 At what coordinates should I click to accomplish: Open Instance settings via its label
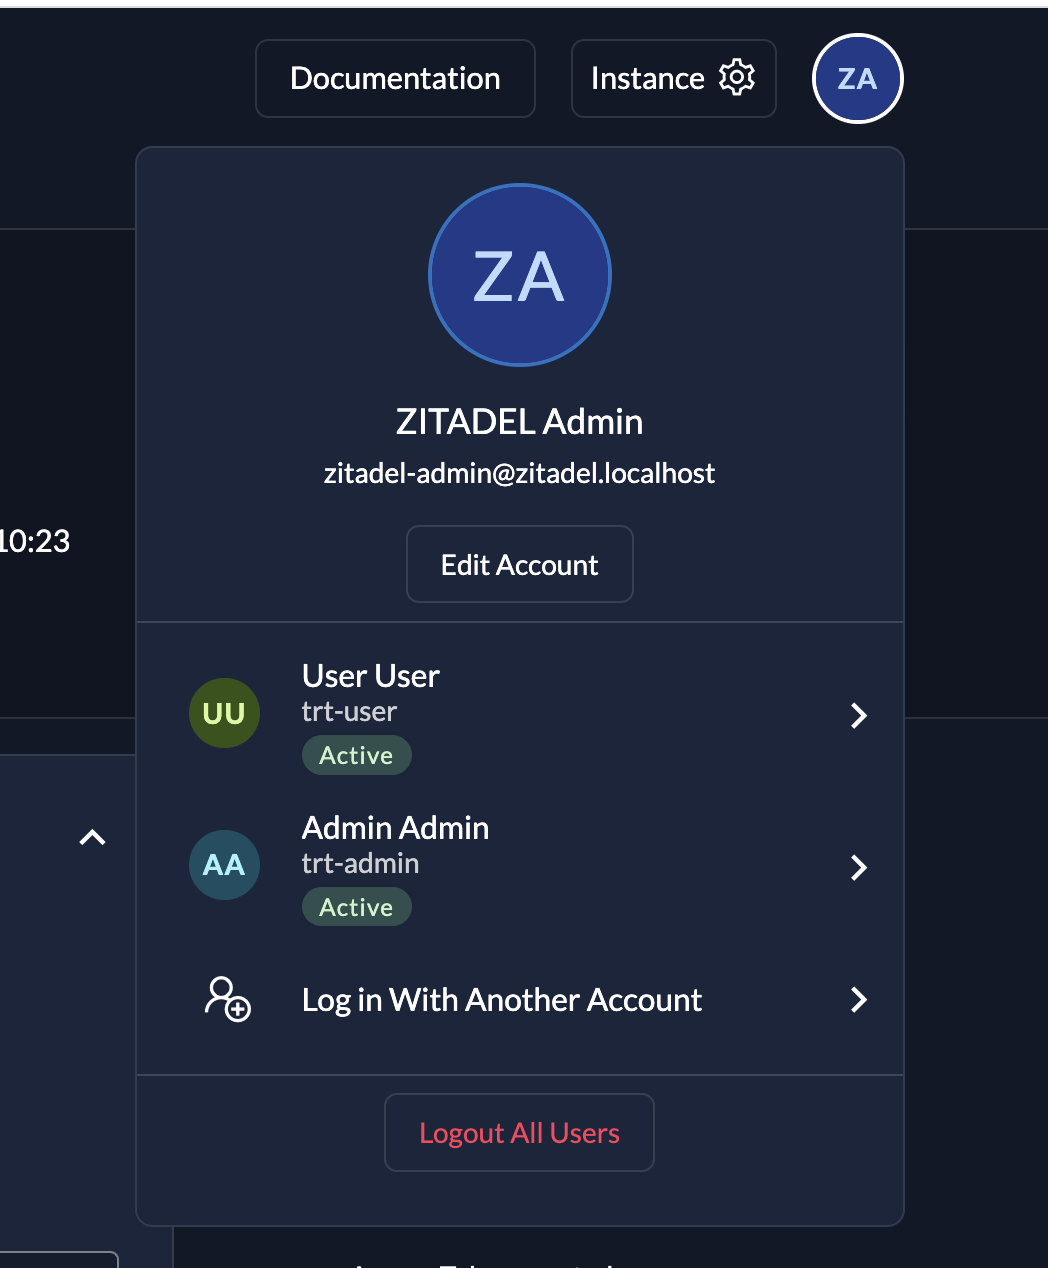click(647, 78)
